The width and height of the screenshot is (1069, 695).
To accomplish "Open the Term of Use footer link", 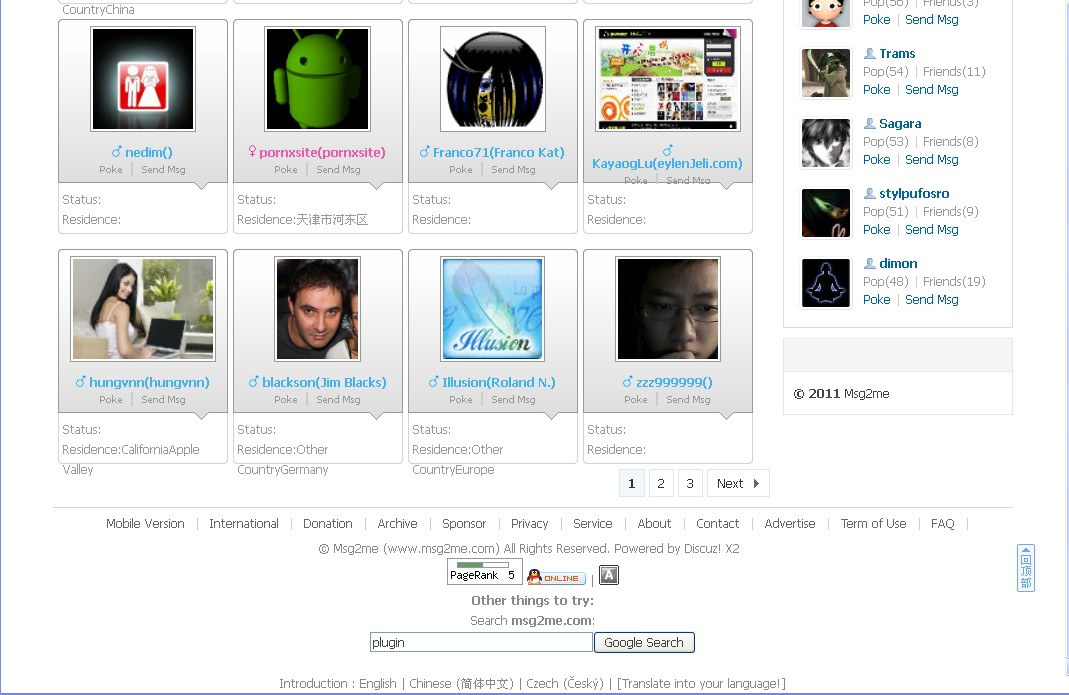I will 873,523.
